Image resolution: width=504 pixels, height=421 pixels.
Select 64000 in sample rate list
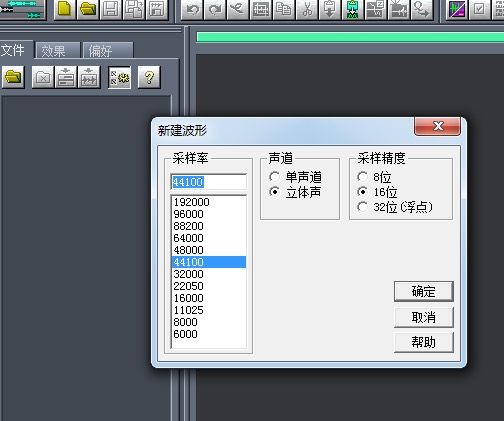[209, 238]
